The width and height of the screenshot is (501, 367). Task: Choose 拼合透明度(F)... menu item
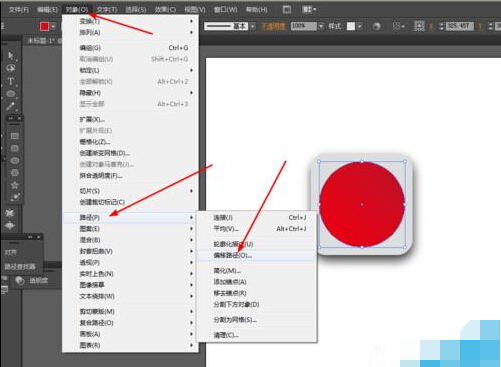pos(130,176)
